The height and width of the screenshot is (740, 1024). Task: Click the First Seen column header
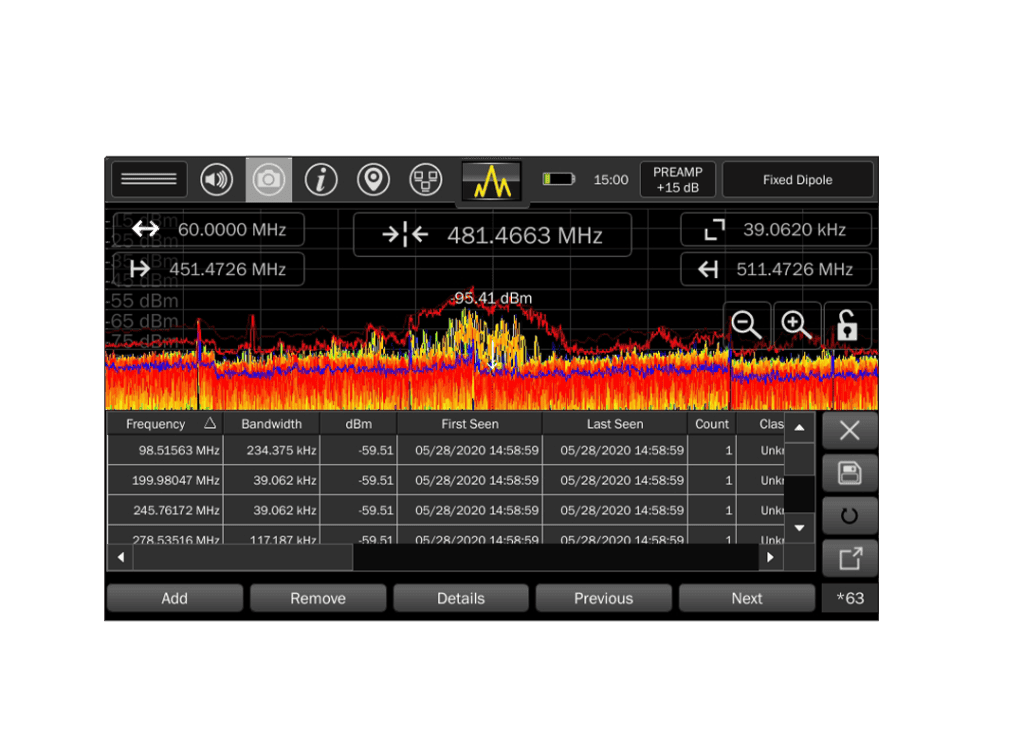(470, 424)
